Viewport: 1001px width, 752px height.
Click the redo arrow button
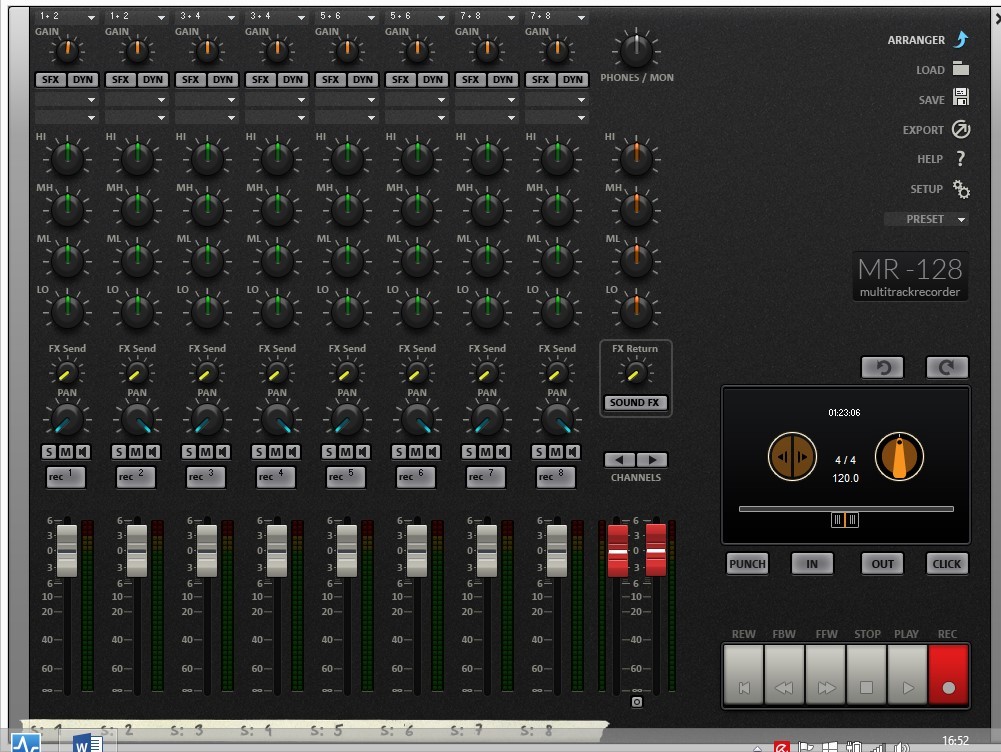tap(947, 367)
